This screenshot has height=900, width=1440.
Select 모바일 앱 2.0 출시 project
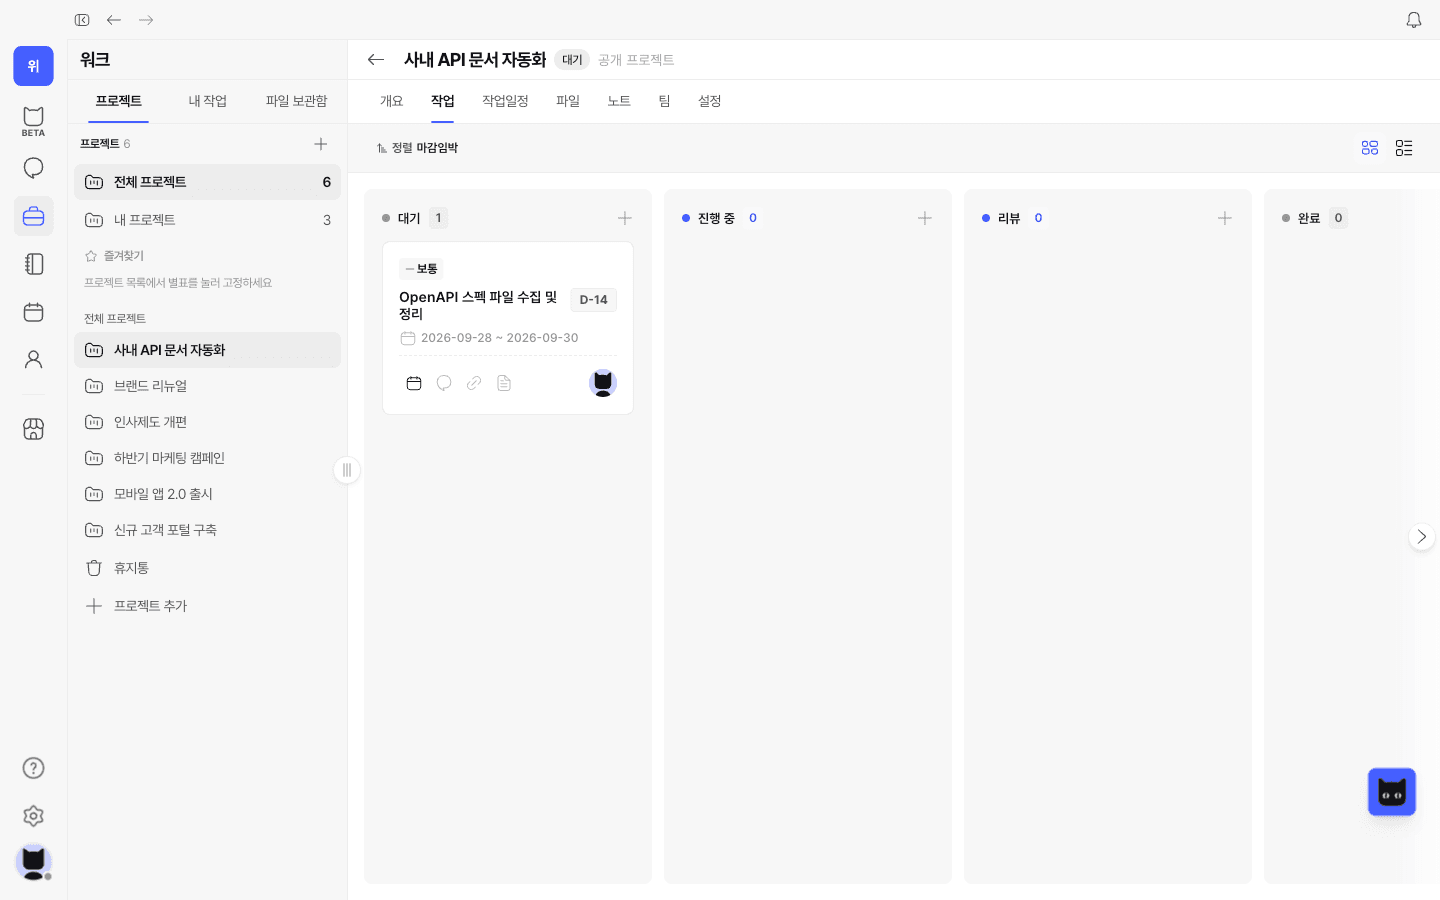[x=207, y=494]
